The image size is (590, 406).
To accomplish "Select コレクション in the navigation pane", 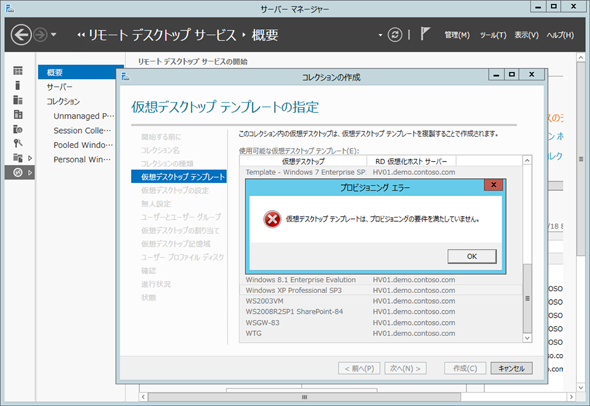I will coord(63,102).
